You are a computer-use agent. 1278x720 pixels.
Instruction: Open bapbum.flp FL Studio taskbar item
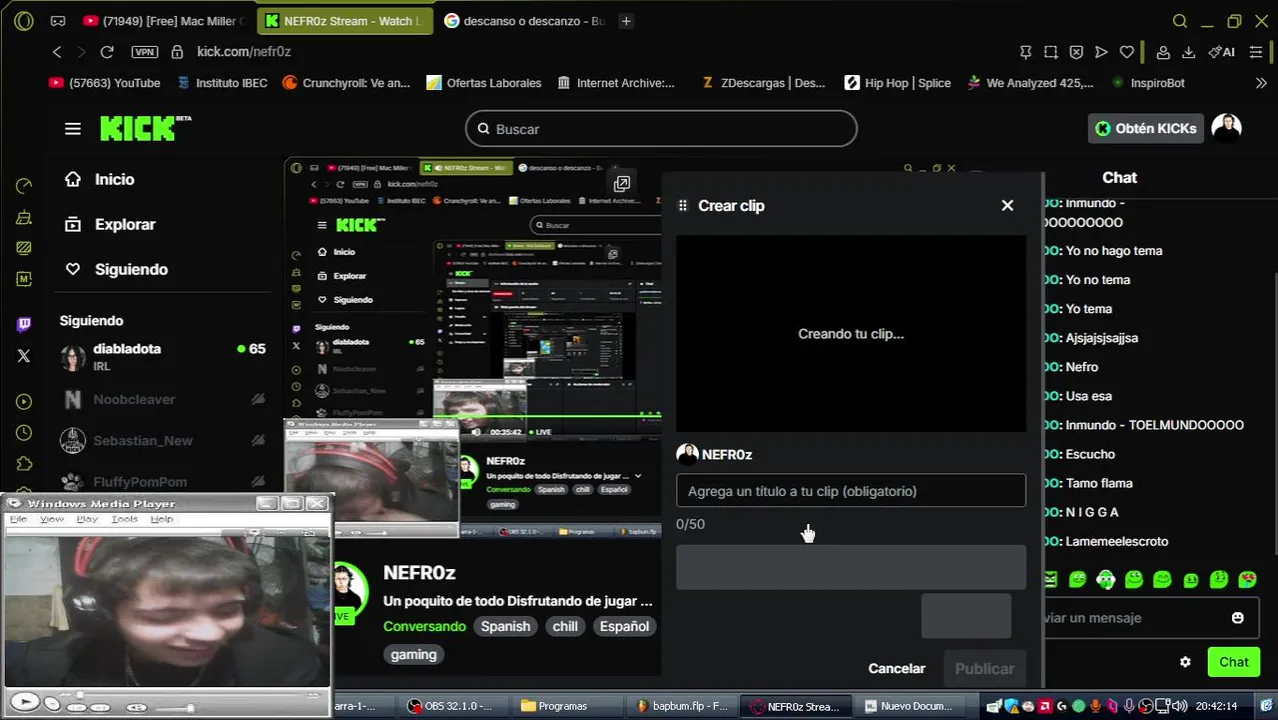683,706
